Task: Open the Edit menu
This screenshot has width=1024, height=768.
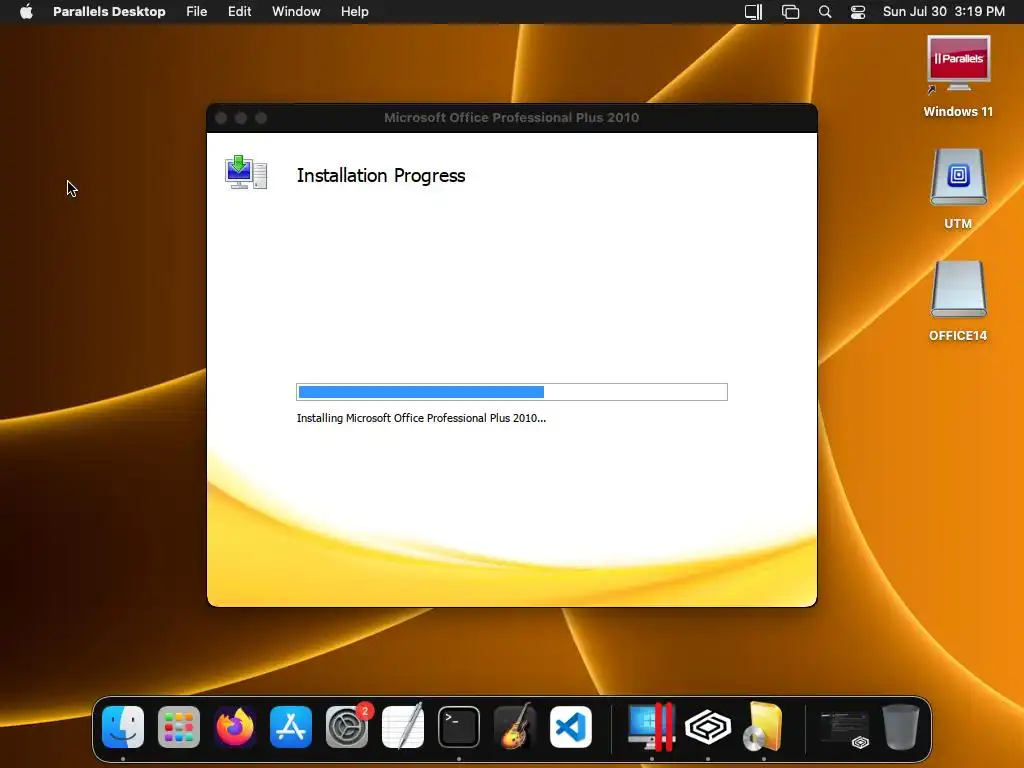Action: click(x=240, y=12)
